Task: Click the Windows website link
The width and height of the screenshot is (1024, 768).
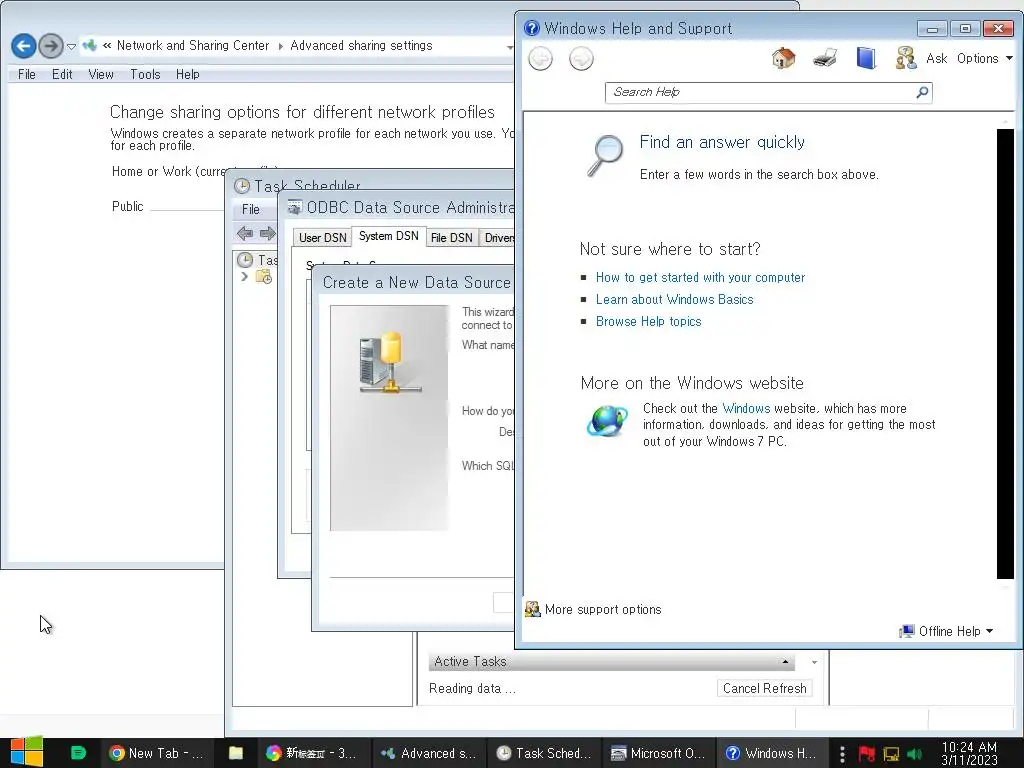Action: click(746, 409)
